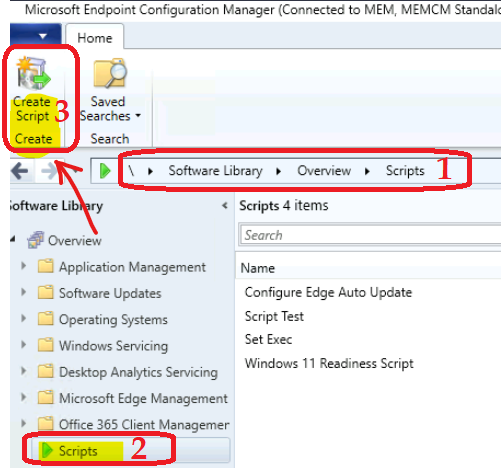501x468 pixels.
Task: Select the Application Management tree item
Action: [x=132, y=267]
